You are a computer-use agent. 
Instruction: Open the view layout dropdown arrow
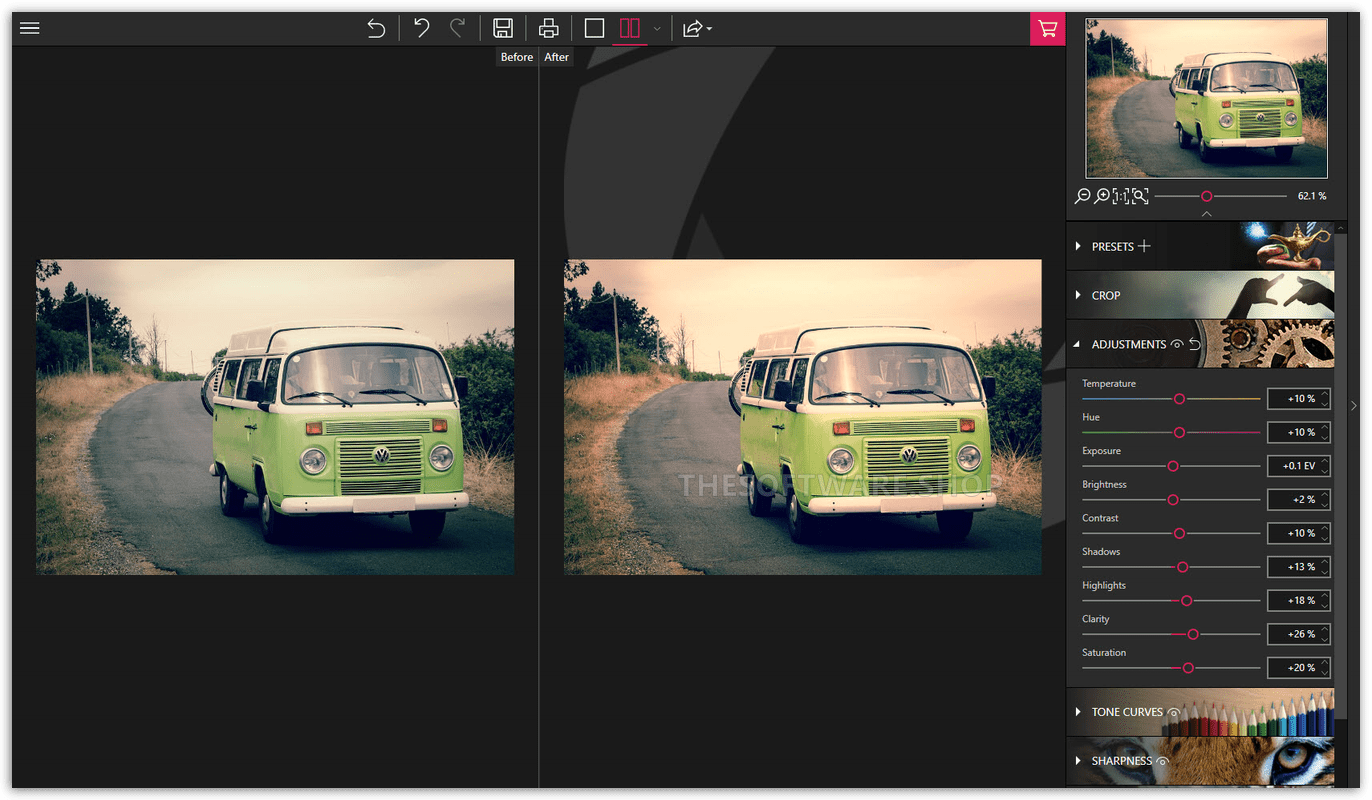[657, 29]
